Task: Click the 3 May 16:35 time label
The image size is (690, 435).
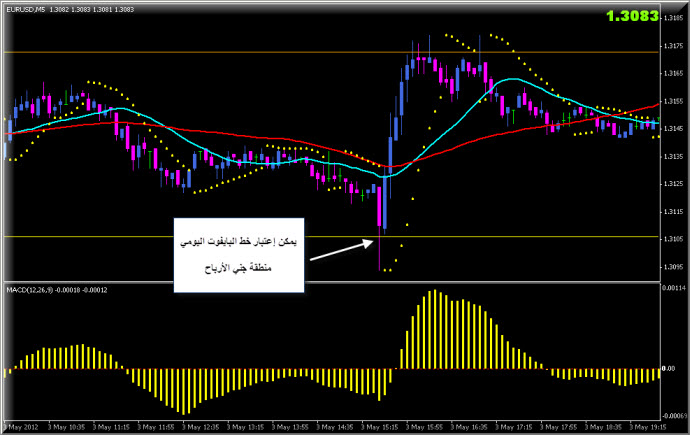Action: [x=469, y=427]
